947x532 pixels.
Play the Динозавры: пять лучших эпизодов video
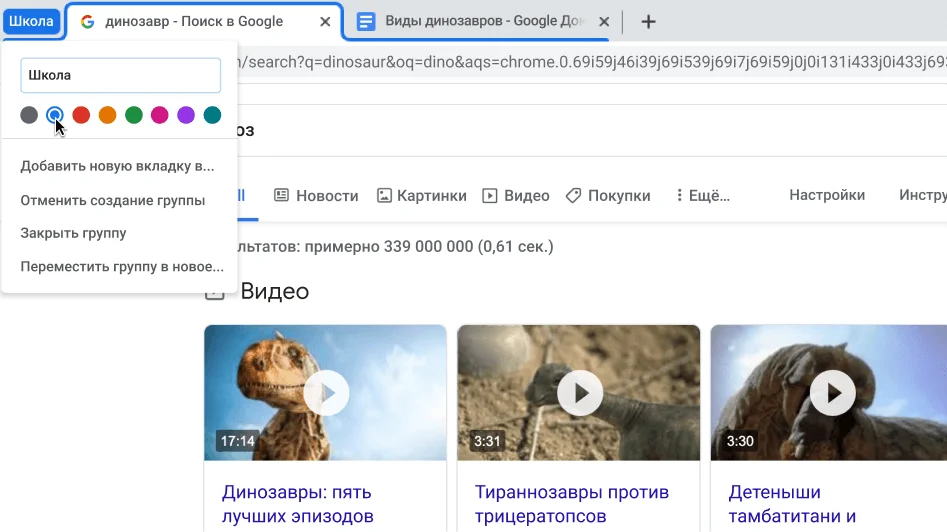point(325,393)
